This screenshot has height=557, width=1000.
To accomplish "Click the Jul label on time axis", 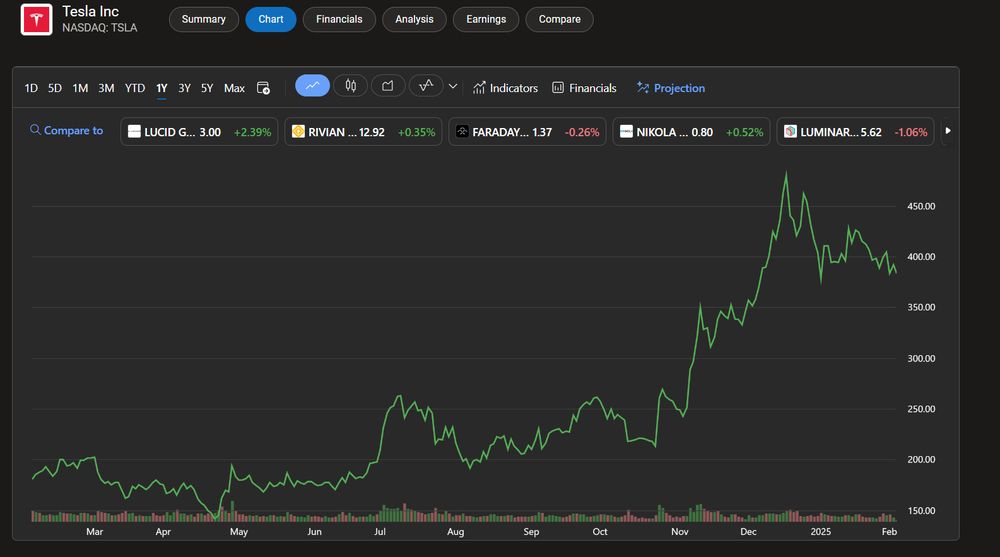I will tap(379, 531).
